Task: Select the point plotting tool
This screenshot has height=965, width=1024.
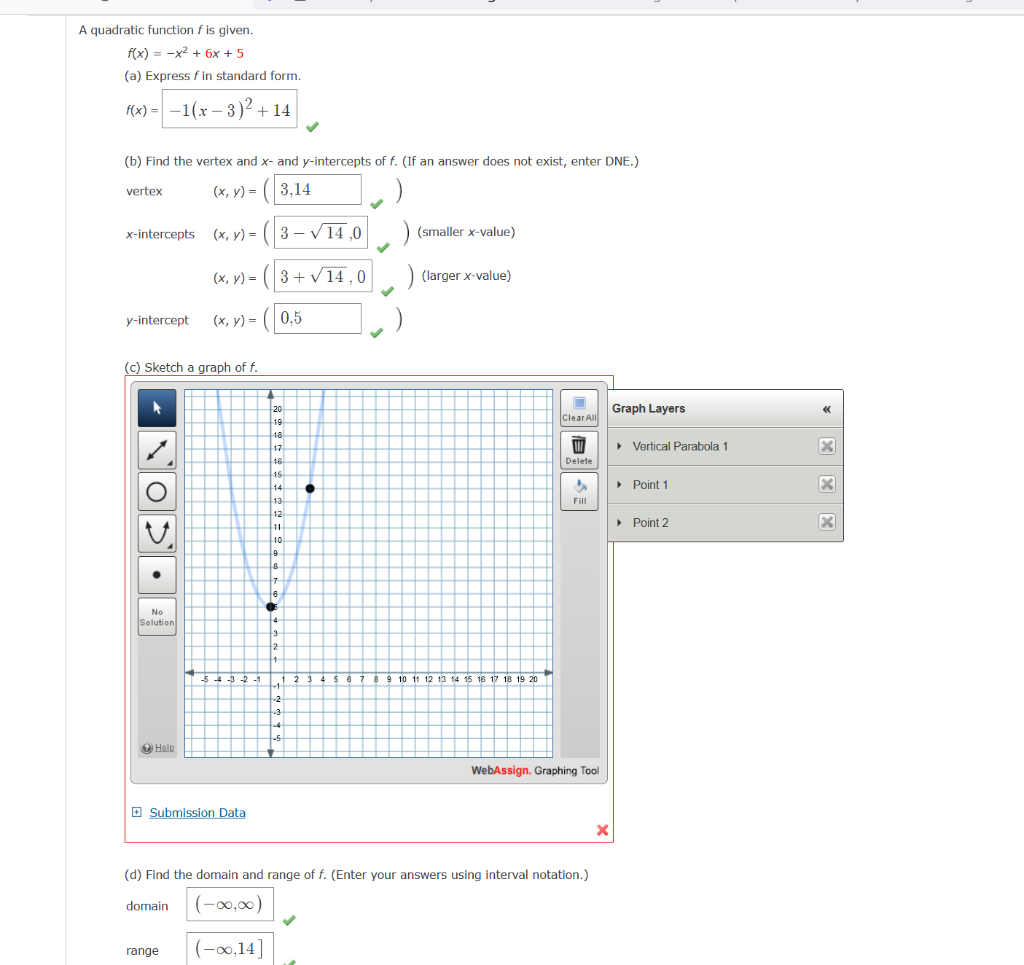Action: click(157, 574)
